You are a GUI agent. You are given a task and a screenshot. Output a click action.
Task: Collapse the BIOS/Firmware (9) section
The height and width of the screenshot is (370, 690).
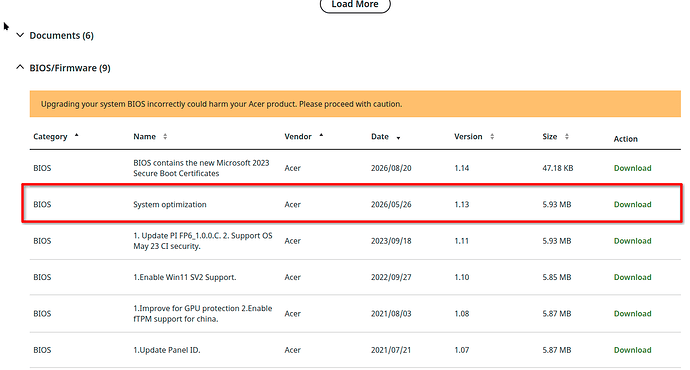pos(63,68)
